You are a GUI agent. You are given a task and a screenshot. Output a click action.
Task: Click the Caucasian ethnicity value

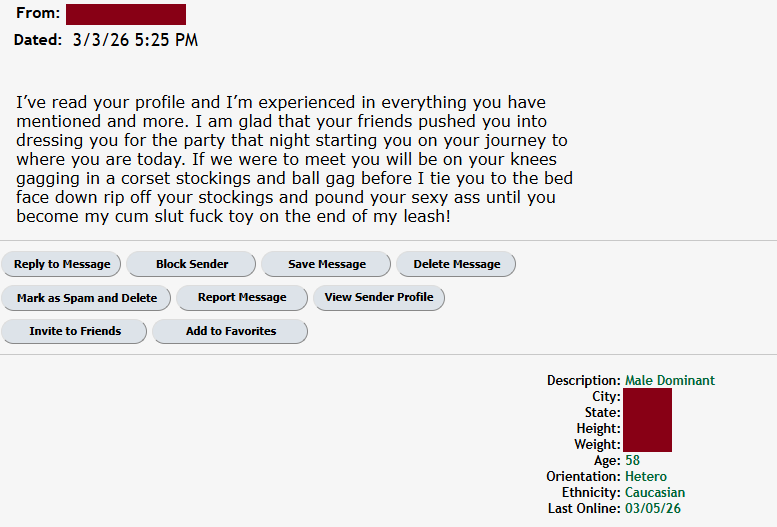pyautogui.click(x=655, y=492)
